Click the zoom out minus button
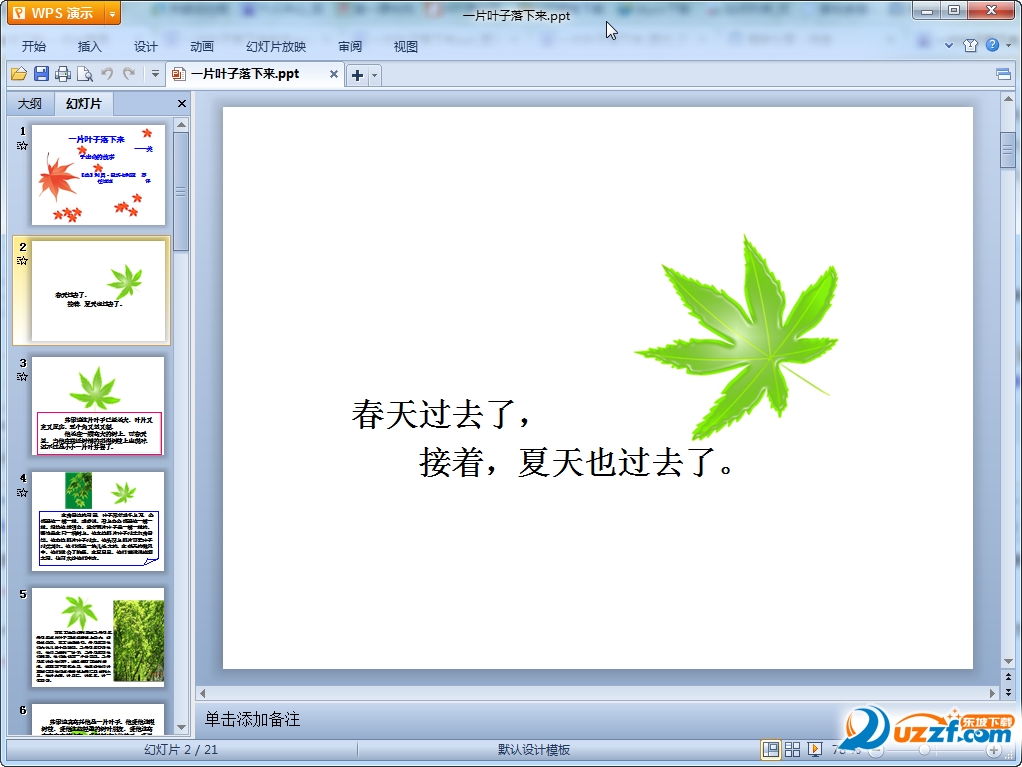 [x=877, y=751]
